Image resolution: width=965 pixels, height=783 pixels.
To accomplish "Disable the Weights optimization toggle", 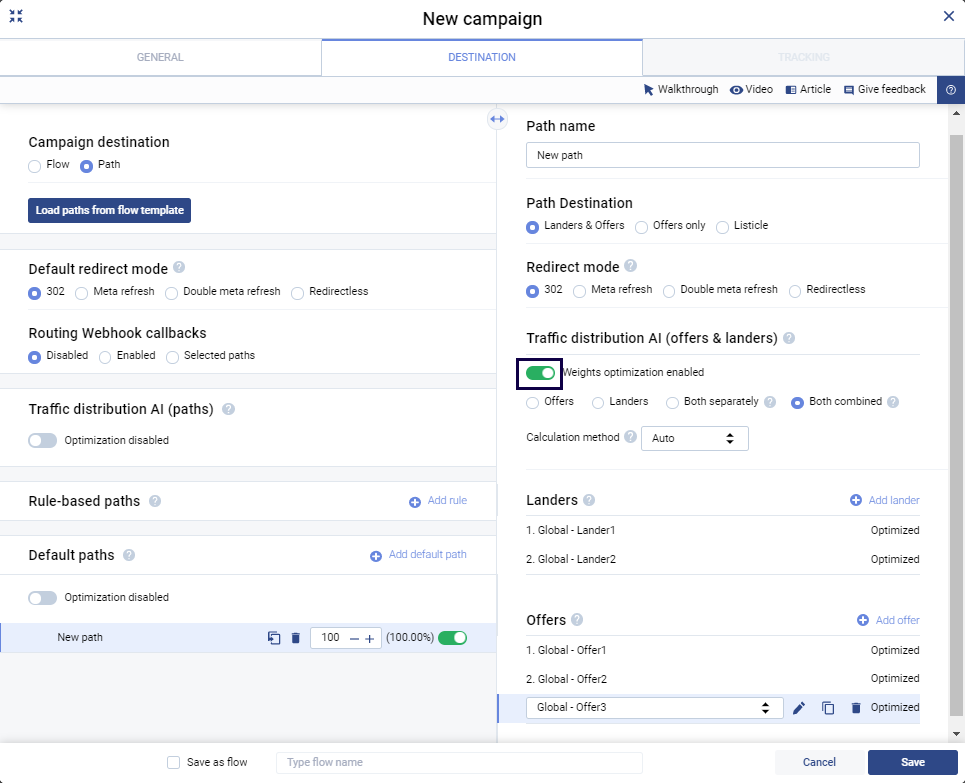I will [x=540, y=373].
